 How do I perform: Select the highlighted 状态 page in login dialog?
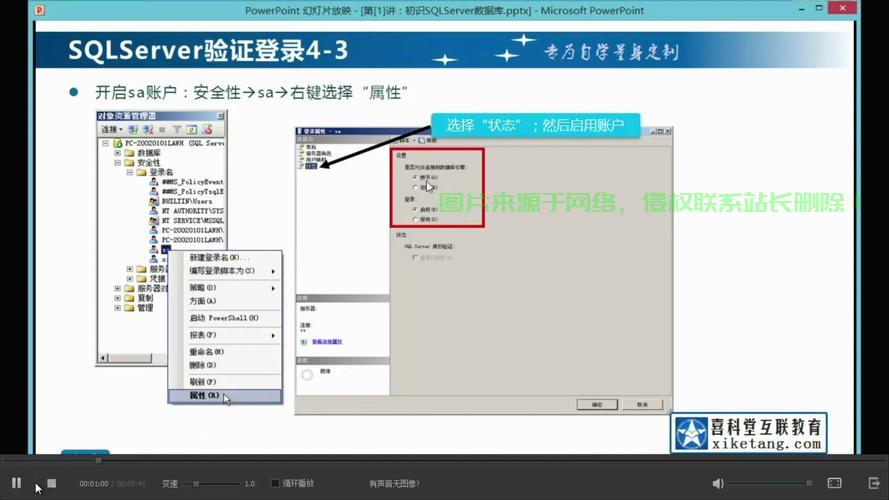coord(311,166)
